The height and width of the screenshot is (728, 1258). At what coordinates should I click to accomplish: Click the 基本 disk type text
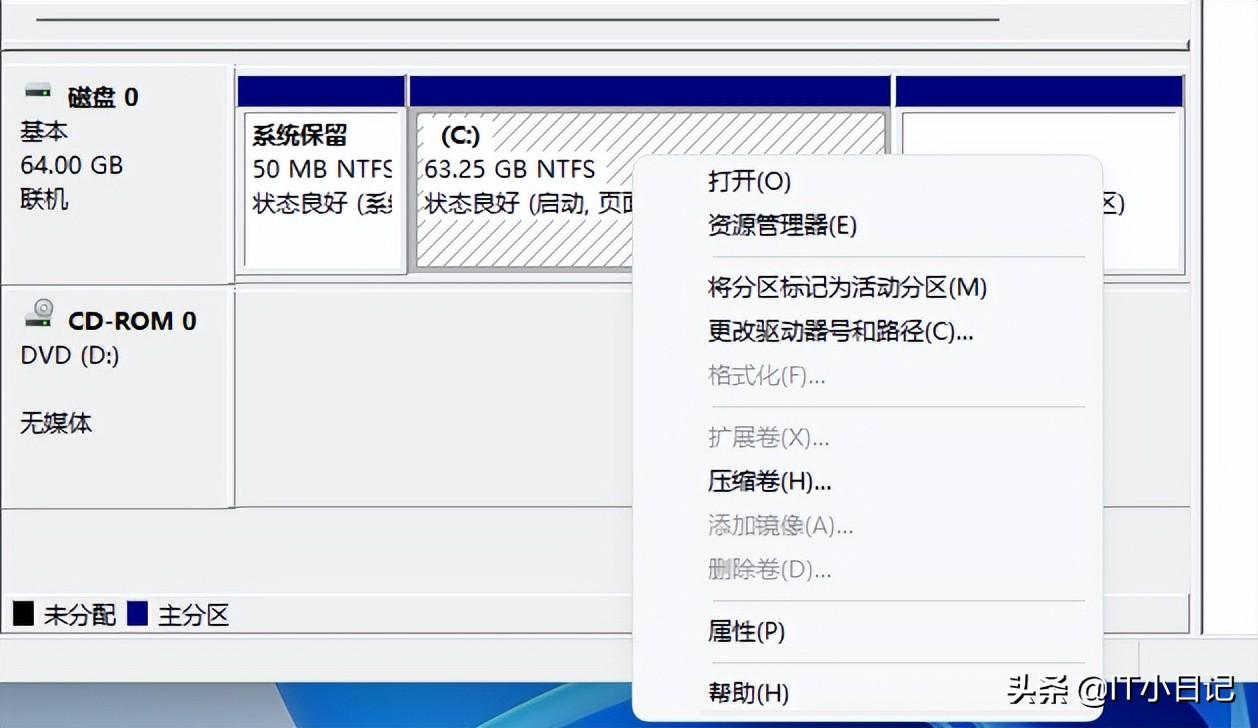tap(44, 131)
